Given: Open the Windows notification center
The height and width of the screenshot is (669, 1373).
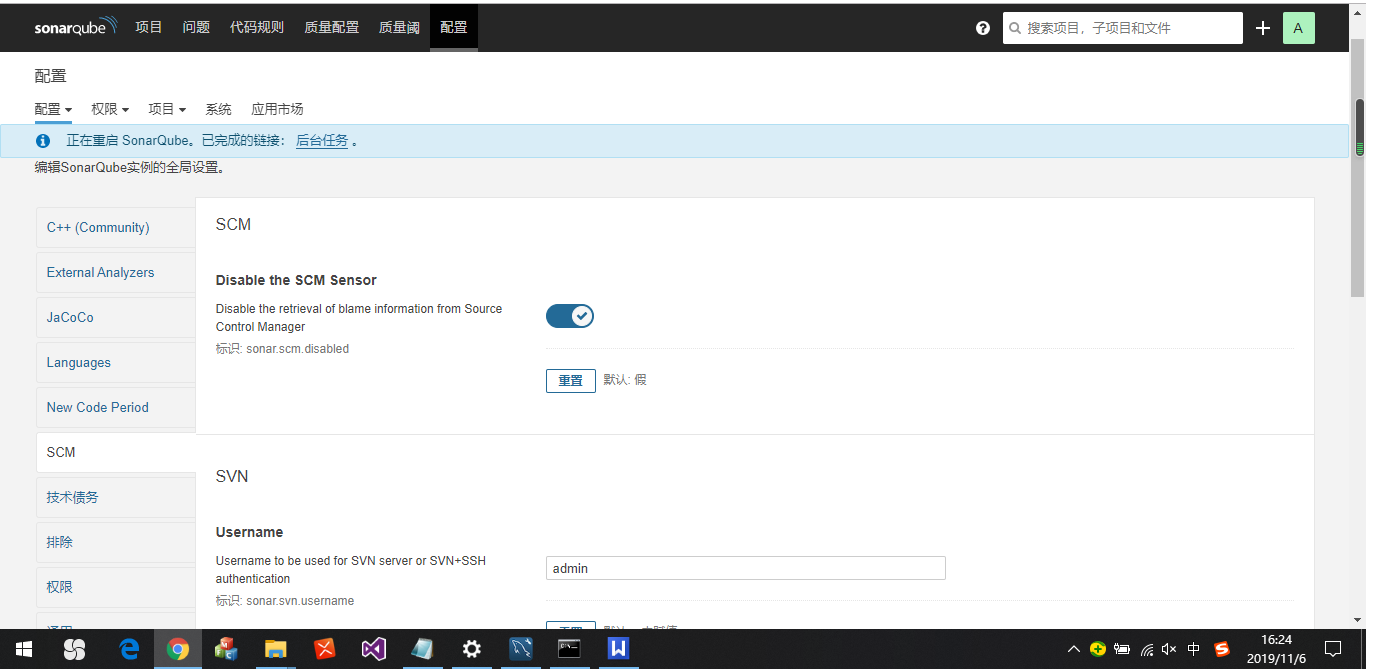Looking at the screenshot, I should (1332, 649).
